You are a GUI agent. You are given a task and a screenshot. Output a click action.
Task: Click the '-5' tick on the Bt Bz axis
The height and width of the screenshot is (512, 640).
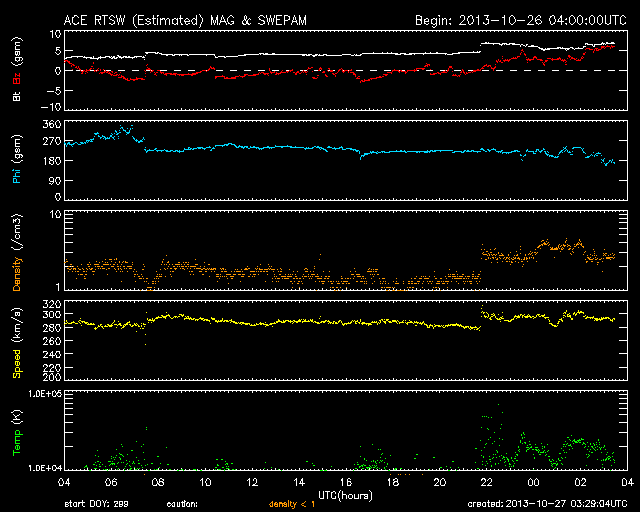(x=54, y=90)
